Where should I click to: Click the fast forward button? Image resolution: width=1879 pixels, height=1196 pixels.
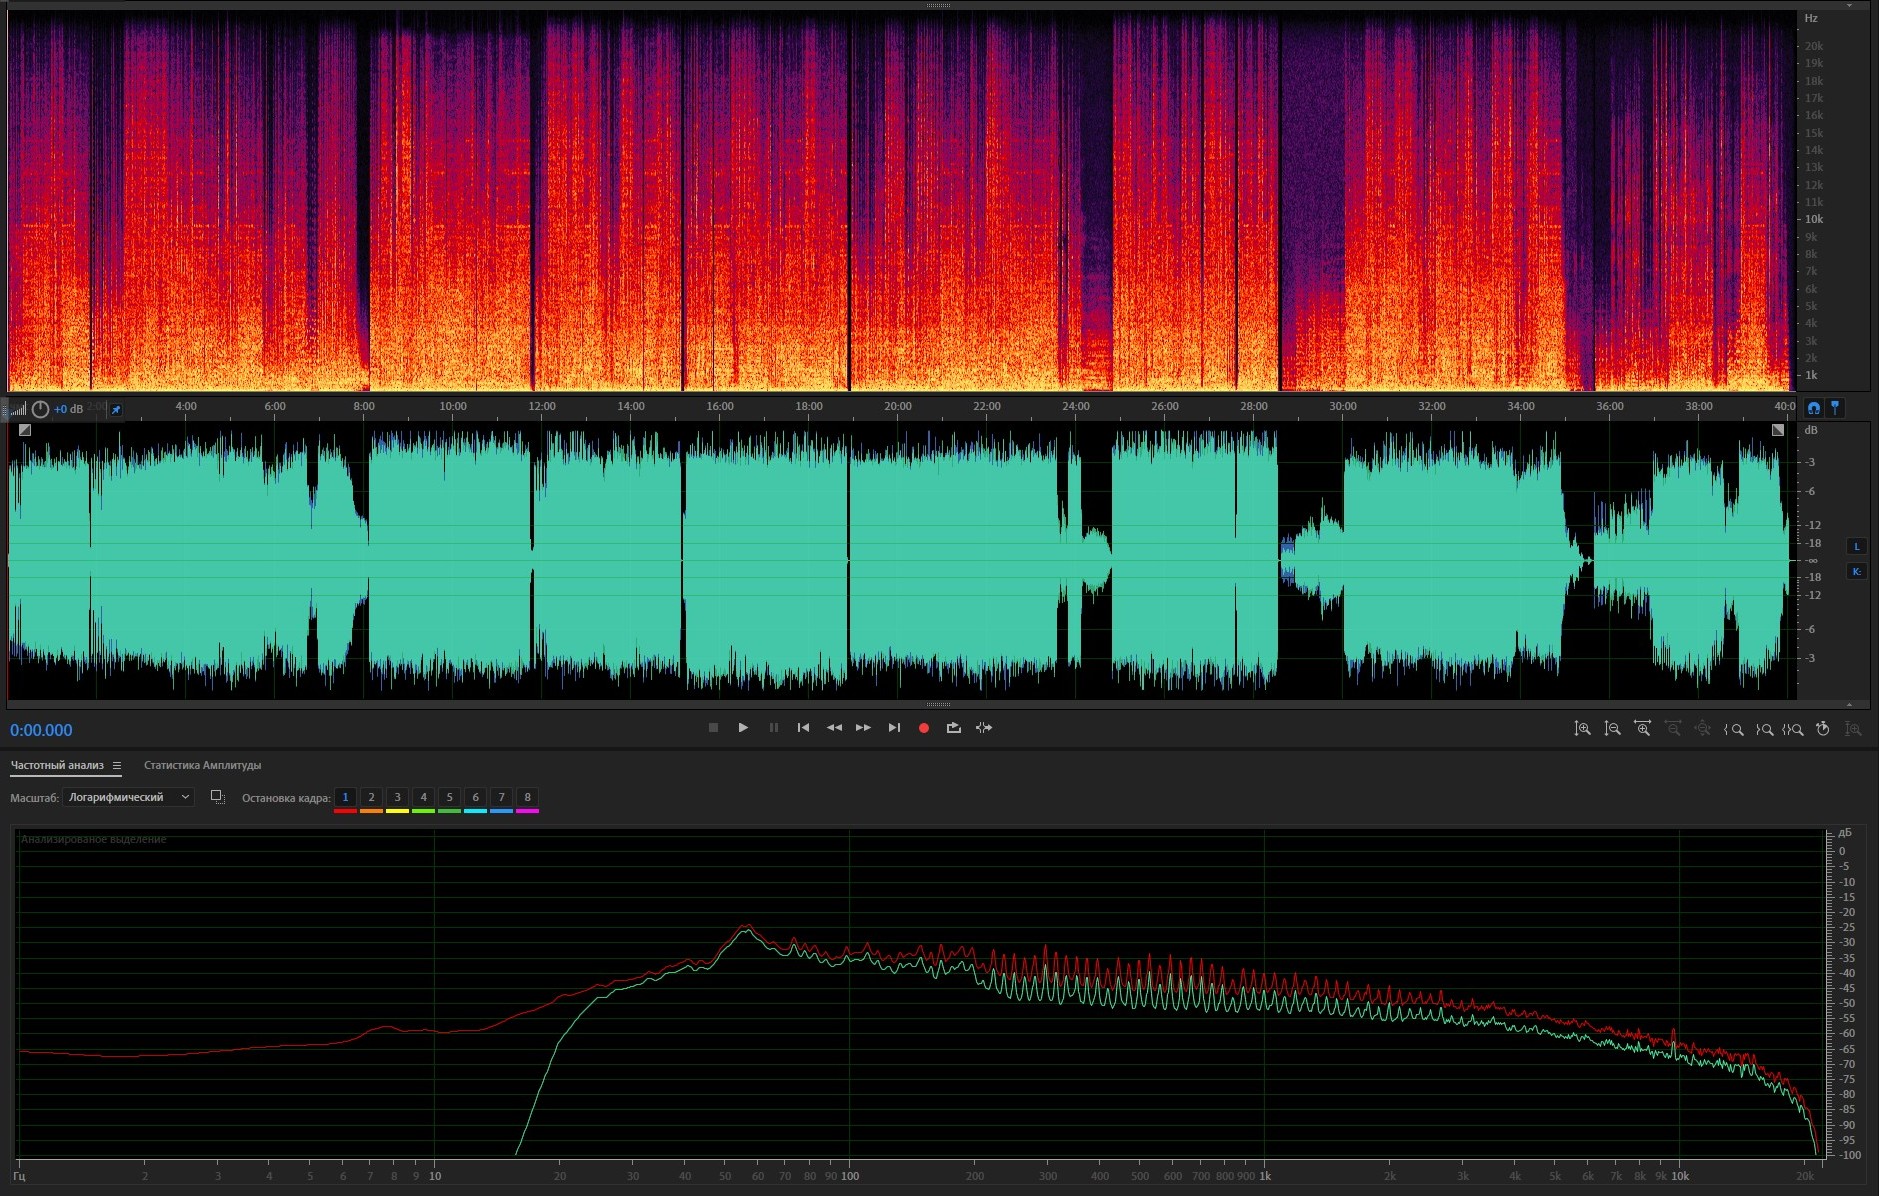tap(863, 728)
